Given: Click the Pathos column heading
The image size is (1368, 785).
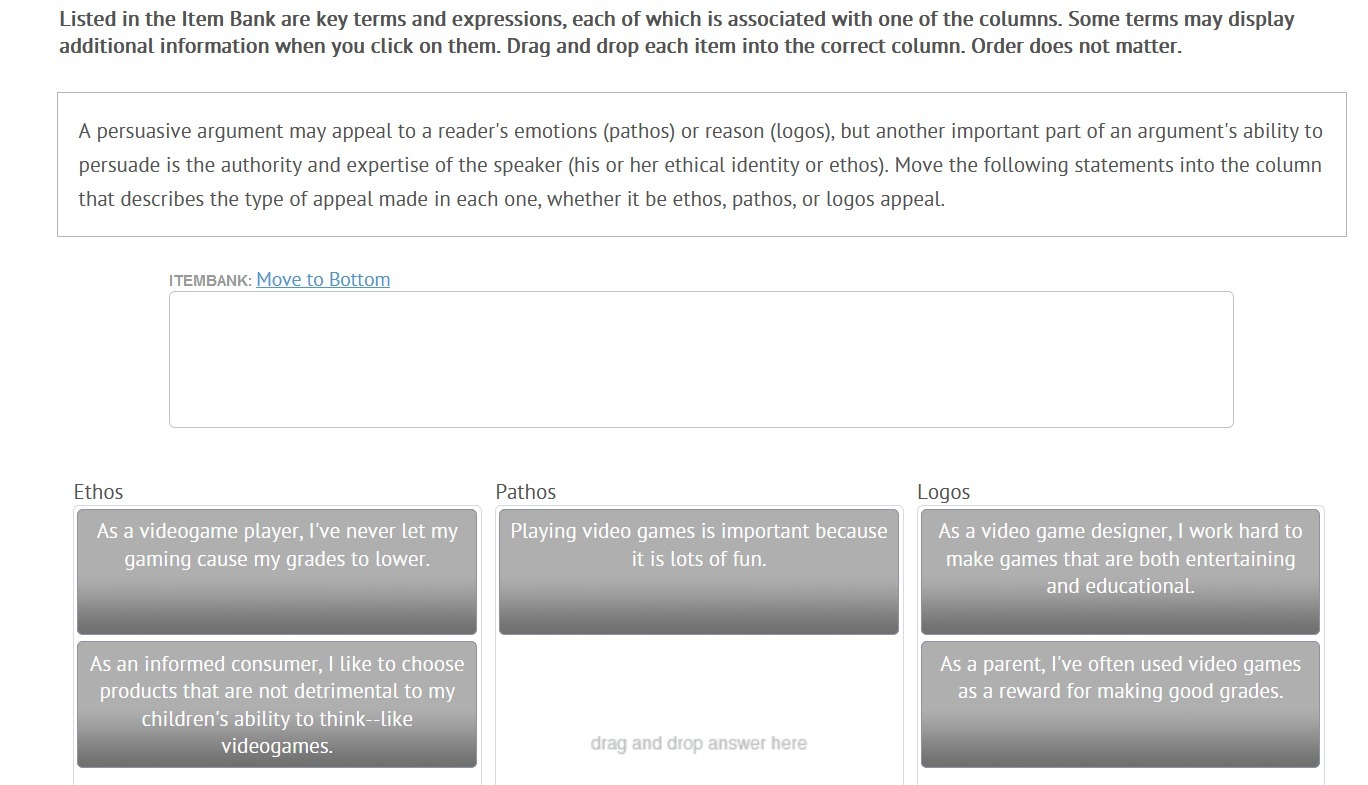Looking at the screenshot, I should [526, 492].
